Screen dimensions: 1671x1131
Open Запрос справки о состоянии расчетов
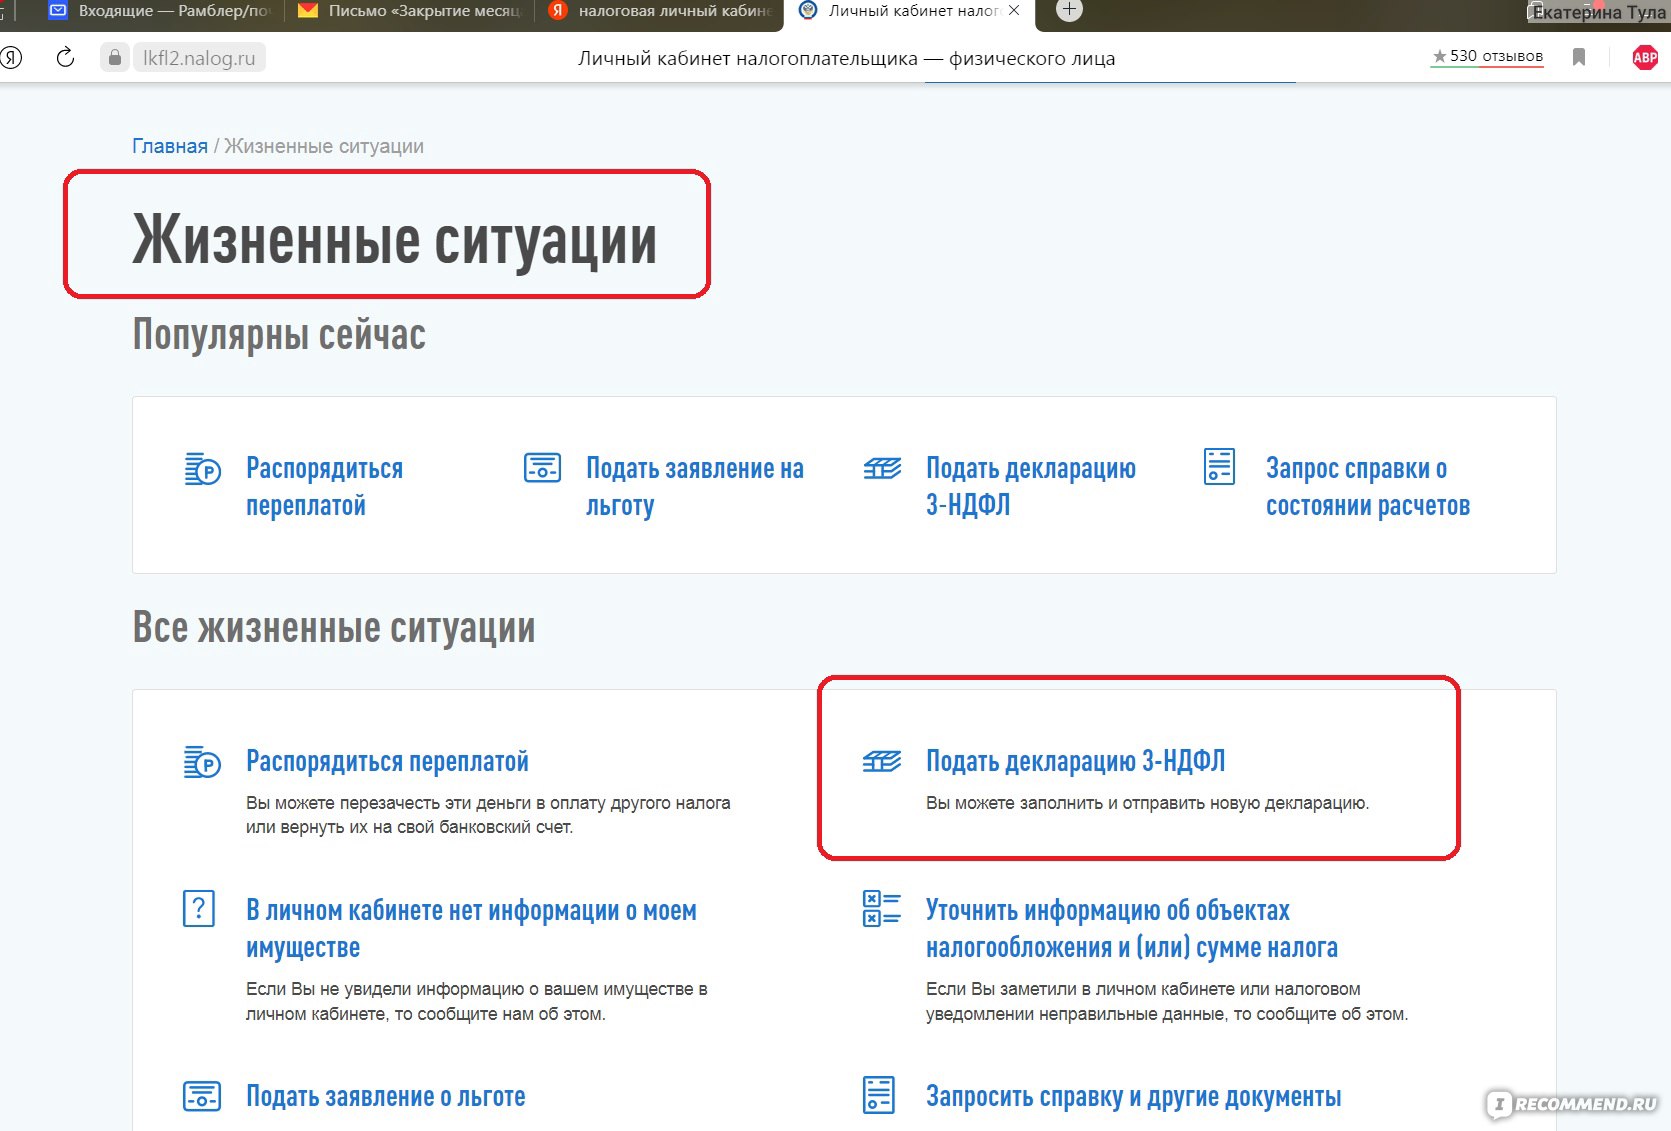1368,487
